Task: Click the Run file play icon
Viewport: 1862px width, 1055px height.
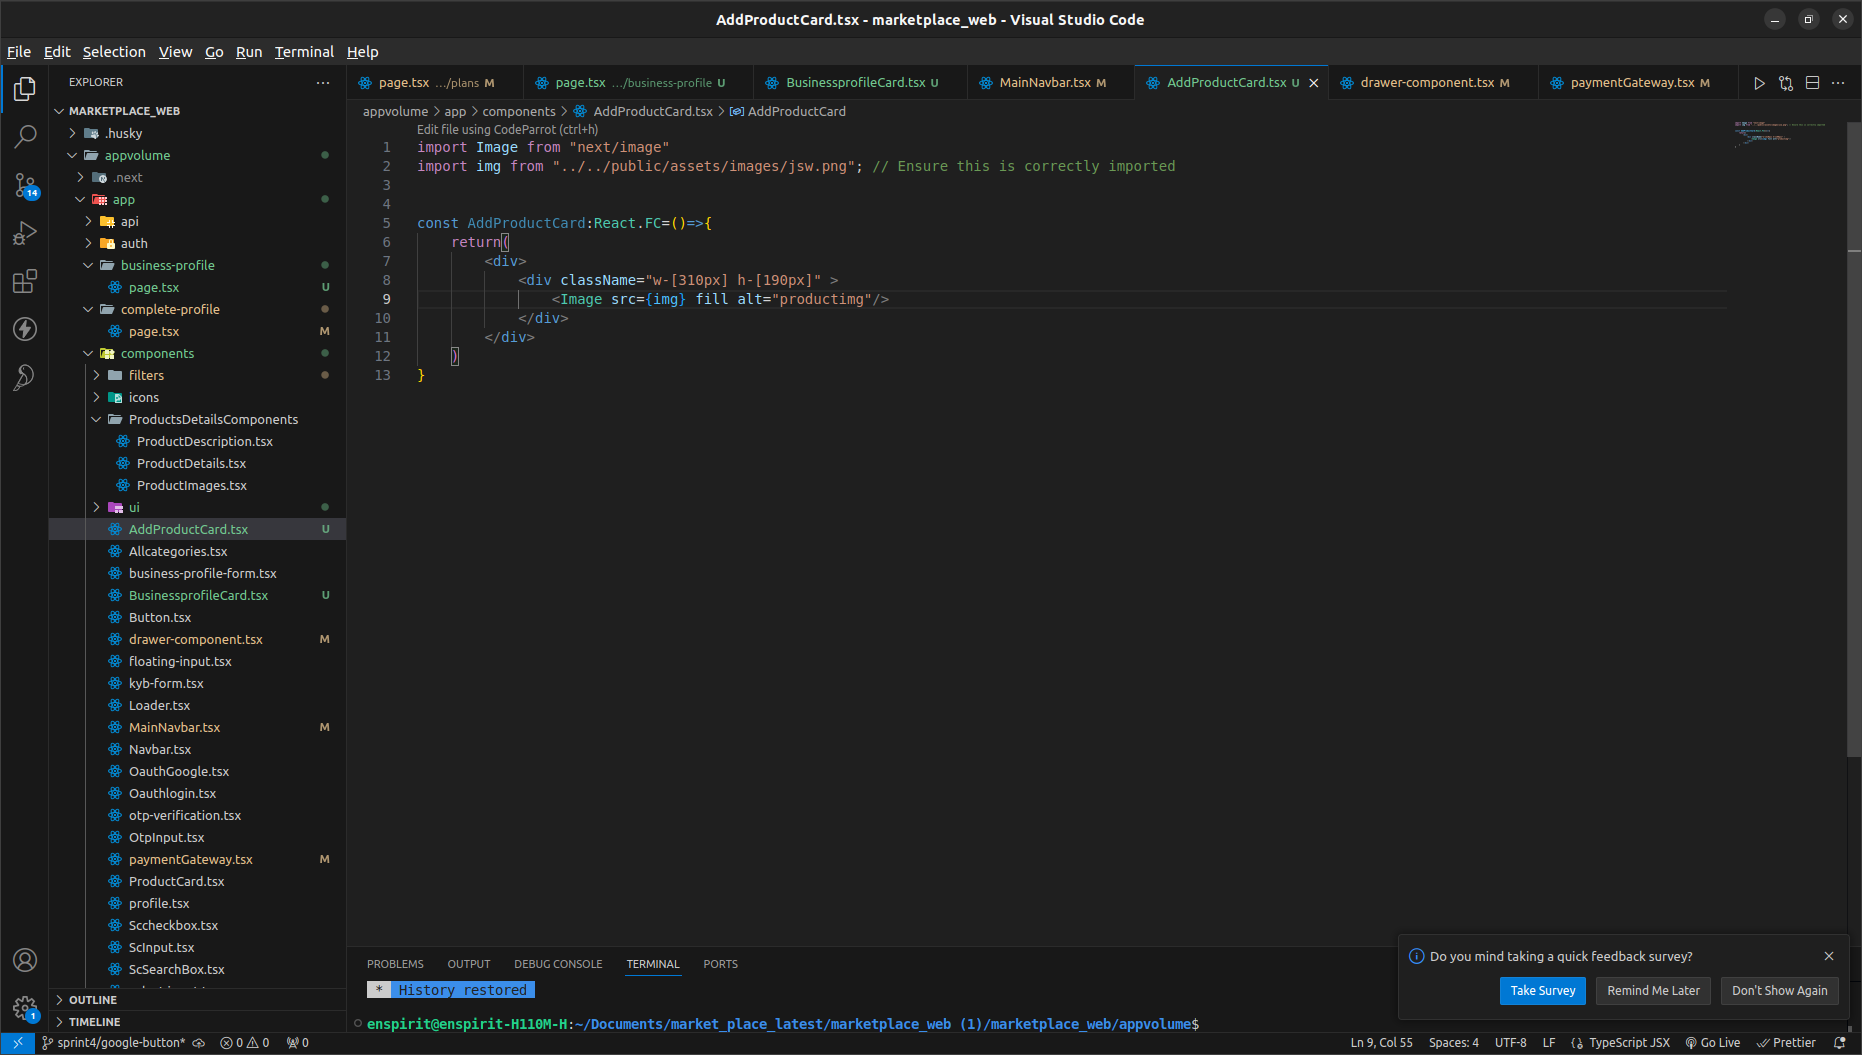Action: pyautogui.click(x=1759, y=83)
